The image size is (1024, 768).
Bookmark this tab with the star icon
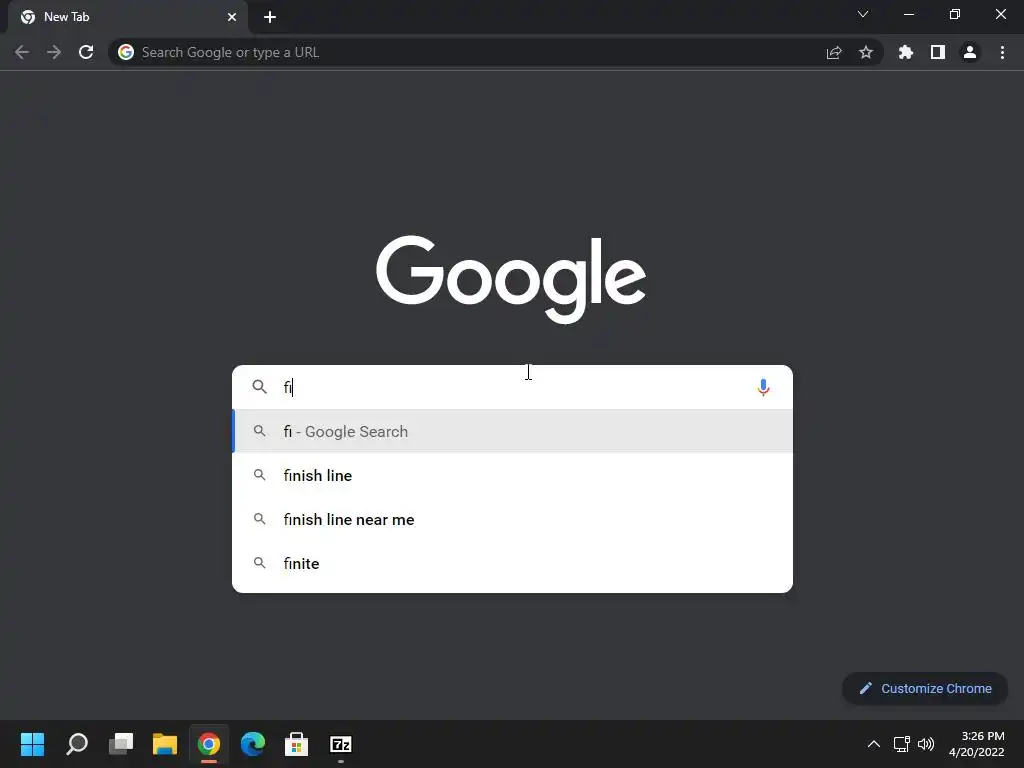tap(866, 52)
